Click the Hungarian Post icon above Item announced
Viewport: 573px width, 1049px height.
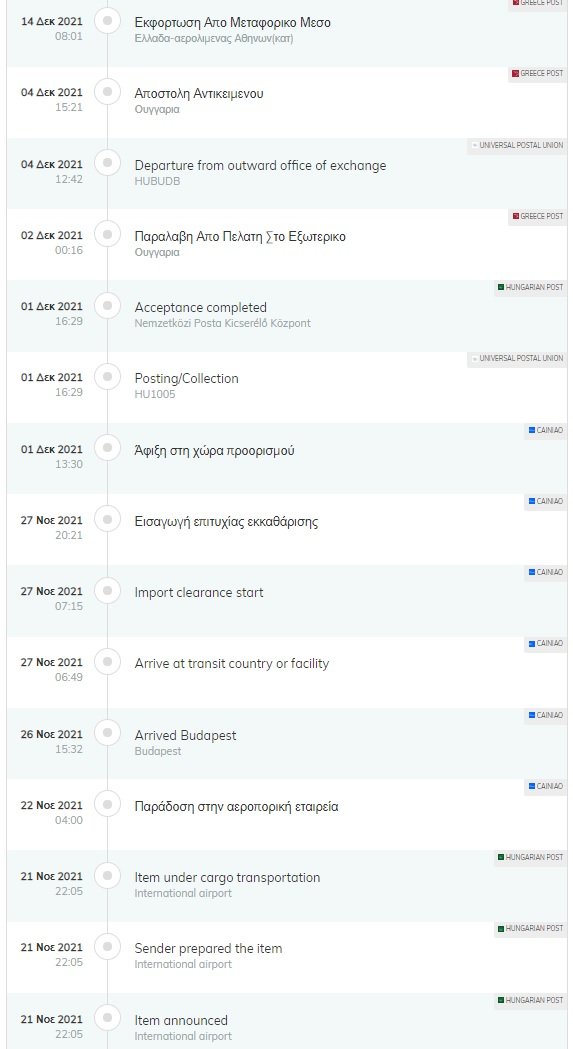(x=500, y=1000)
